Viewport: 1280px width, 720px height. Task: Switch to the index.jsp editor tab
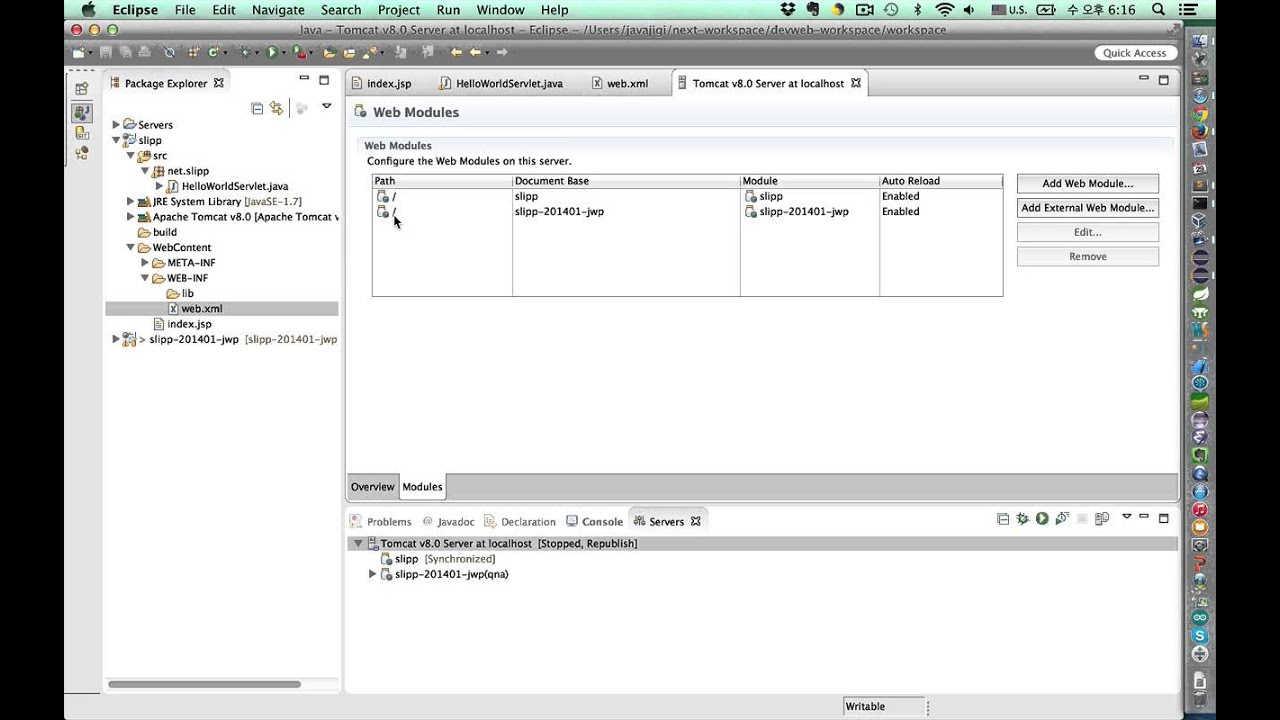(x=388, y=83)
